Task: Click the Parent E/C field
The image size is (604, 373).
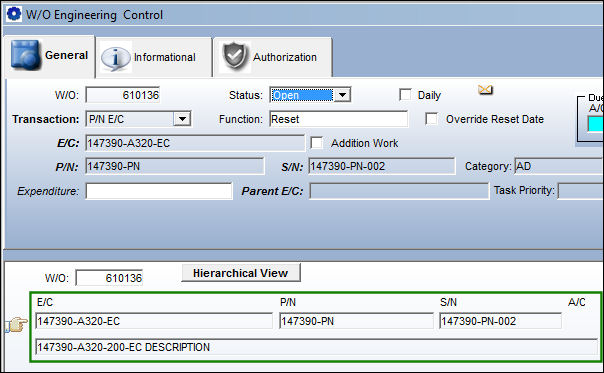Action: 399,191
